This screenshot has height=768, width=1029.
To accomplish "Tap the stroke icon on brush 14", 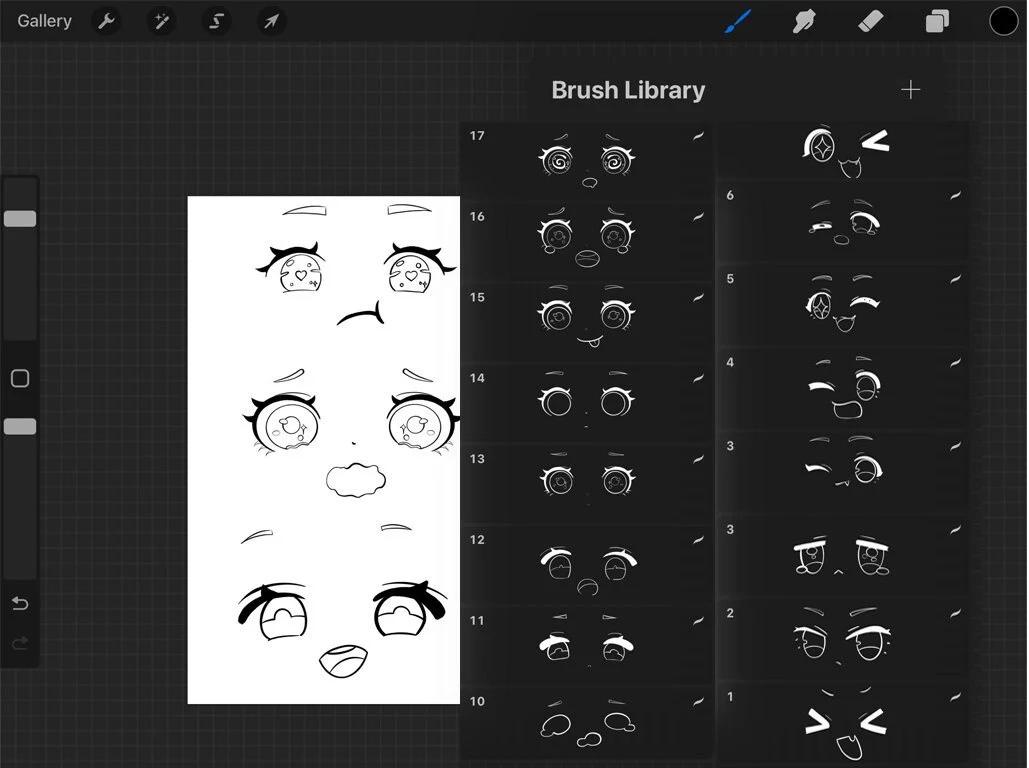I will 698,378.
